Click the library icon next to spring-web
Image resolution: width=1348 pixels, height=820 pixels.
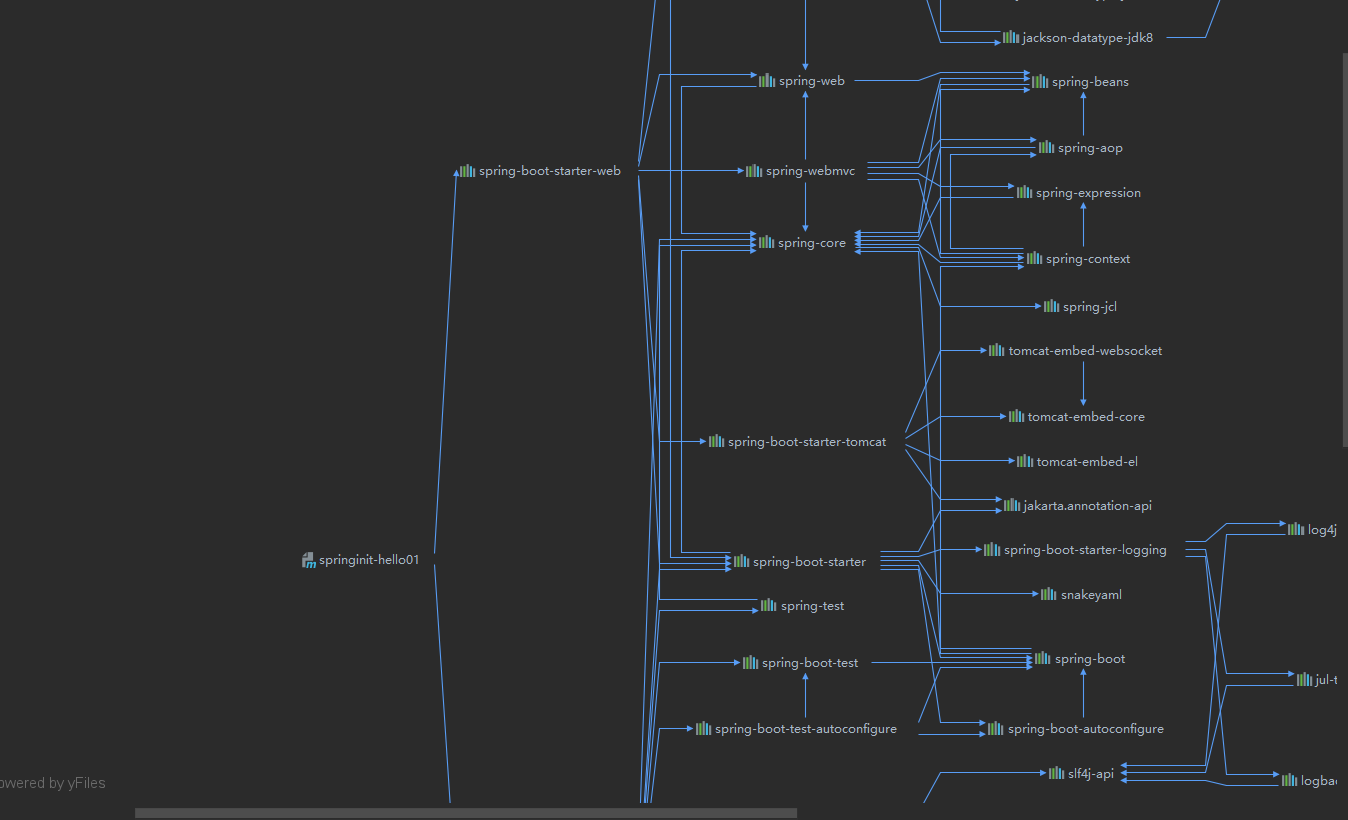pyautogui.click(x=767, y=81)
